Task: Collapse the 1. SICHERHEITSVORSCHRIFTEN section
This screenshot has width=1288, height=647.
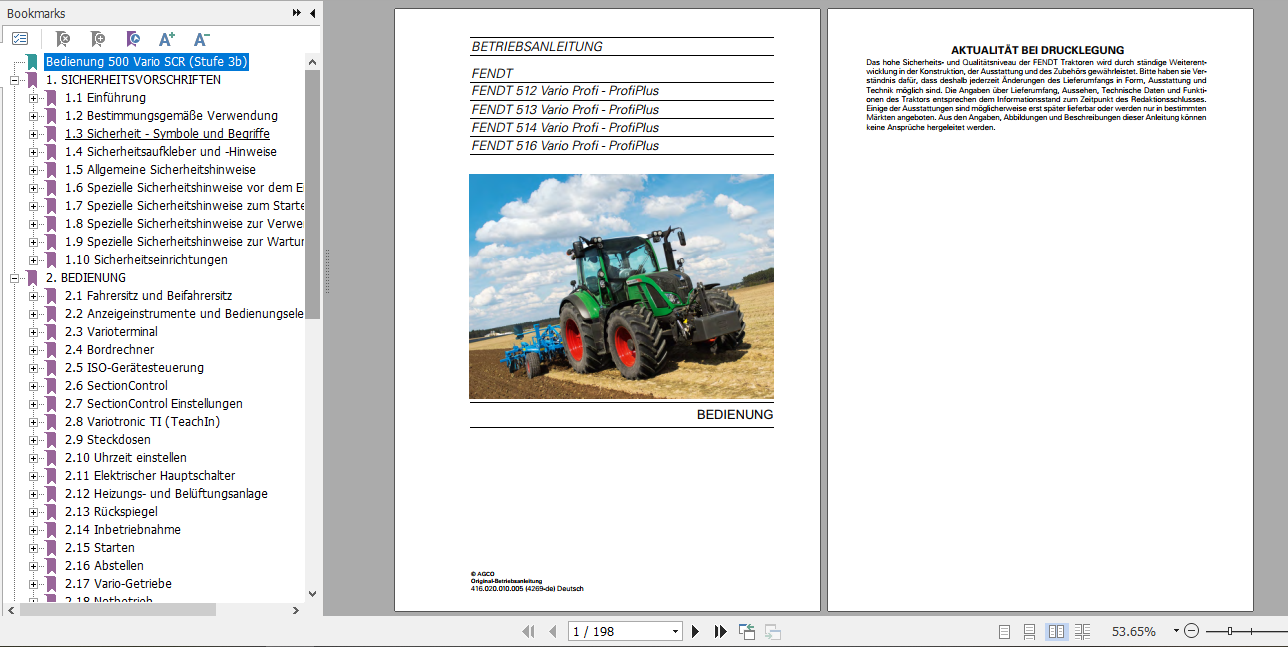Action: (15, 80)
